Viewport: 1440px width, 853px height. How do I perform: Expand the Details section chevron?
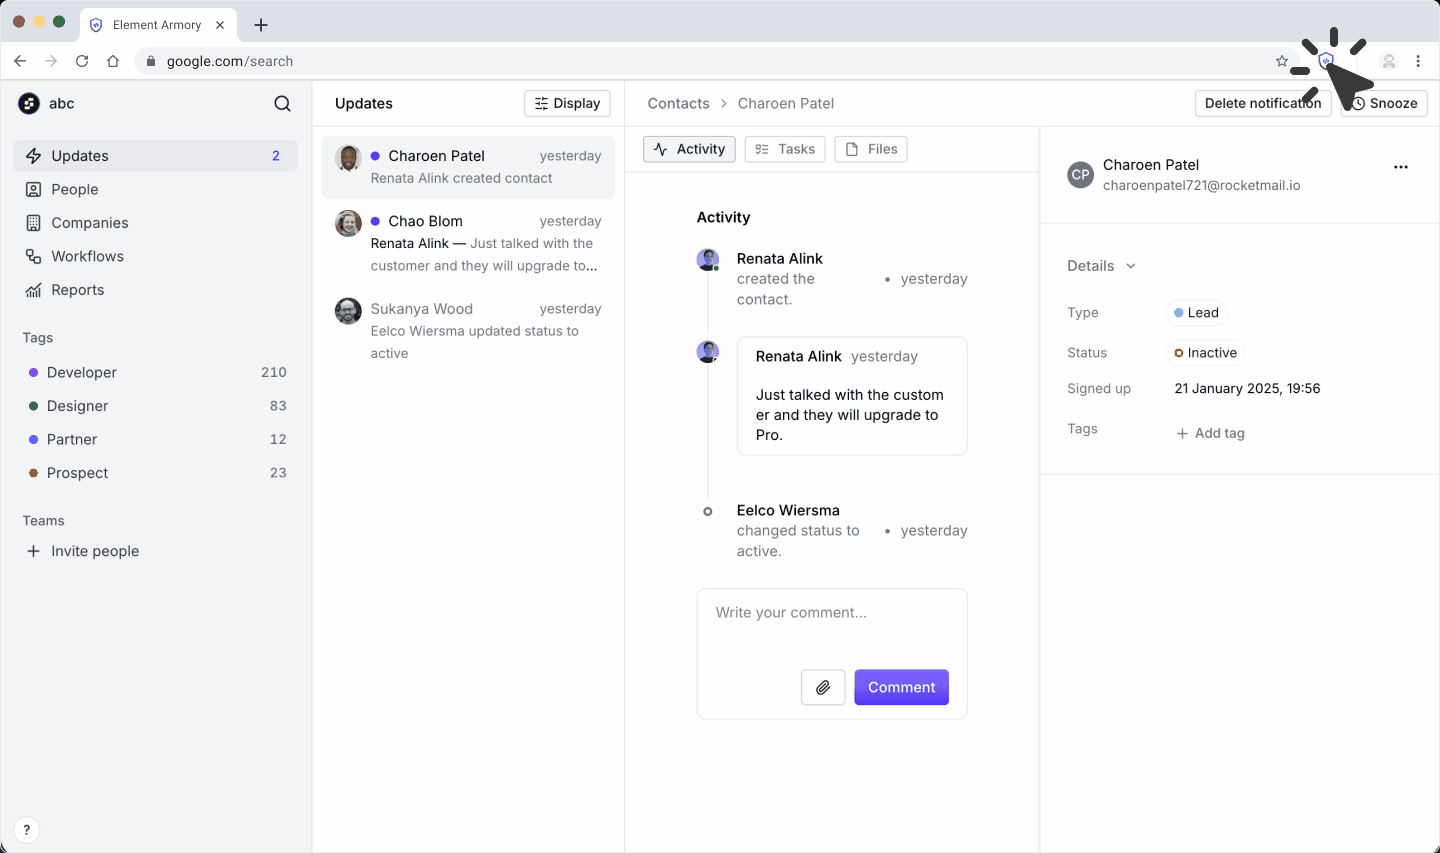pyautogui.click(x=1131, y=266)
